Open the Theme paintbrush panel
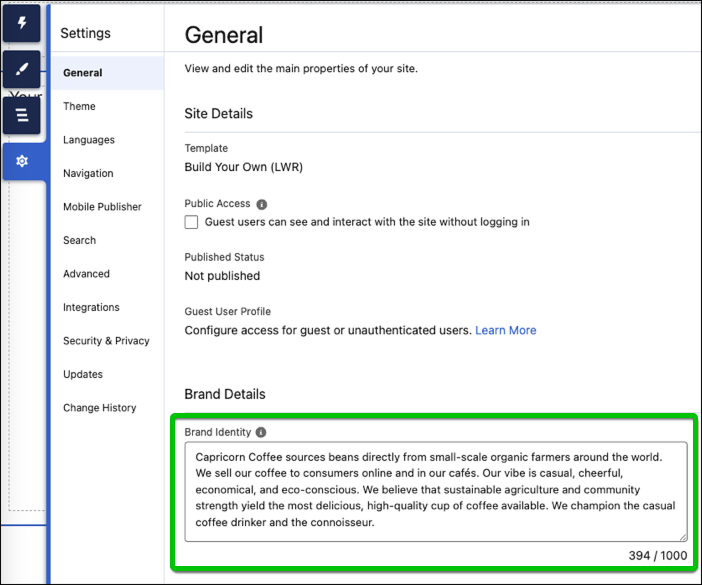 (21, 69)
